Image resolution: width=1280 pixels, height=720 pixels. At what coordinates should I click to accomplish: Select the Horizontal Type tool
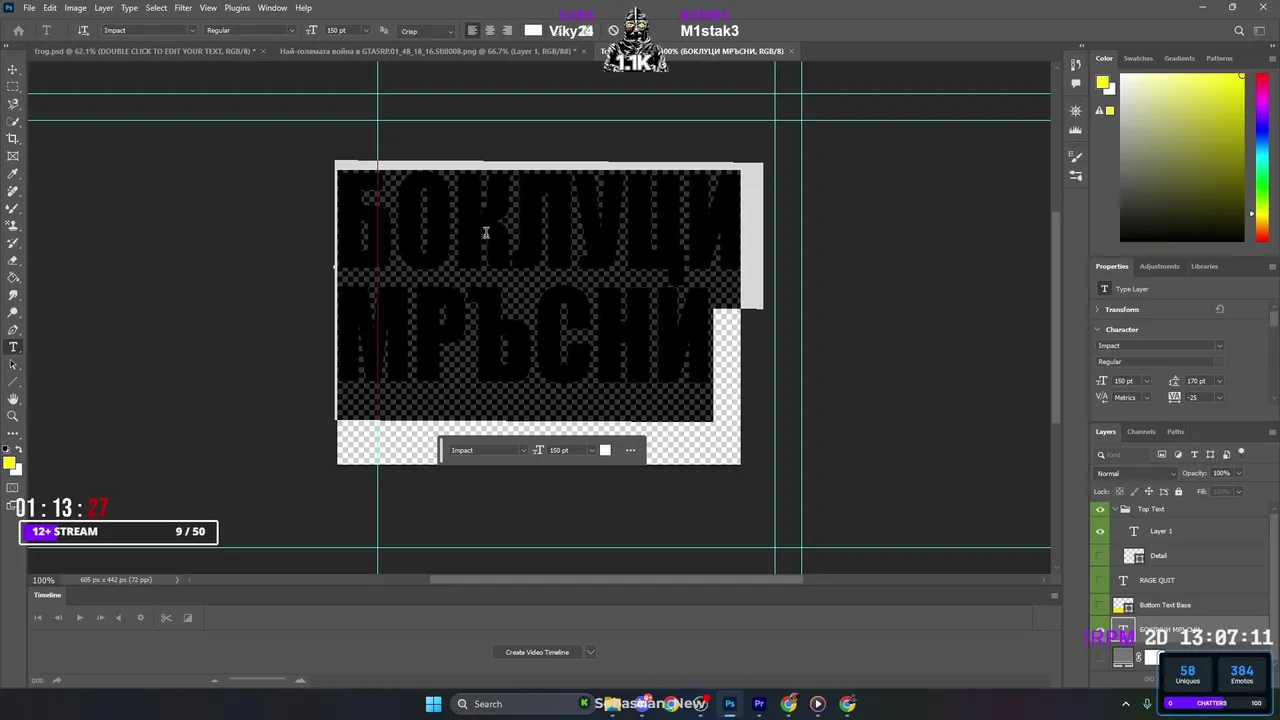click(x=13, y=347)
